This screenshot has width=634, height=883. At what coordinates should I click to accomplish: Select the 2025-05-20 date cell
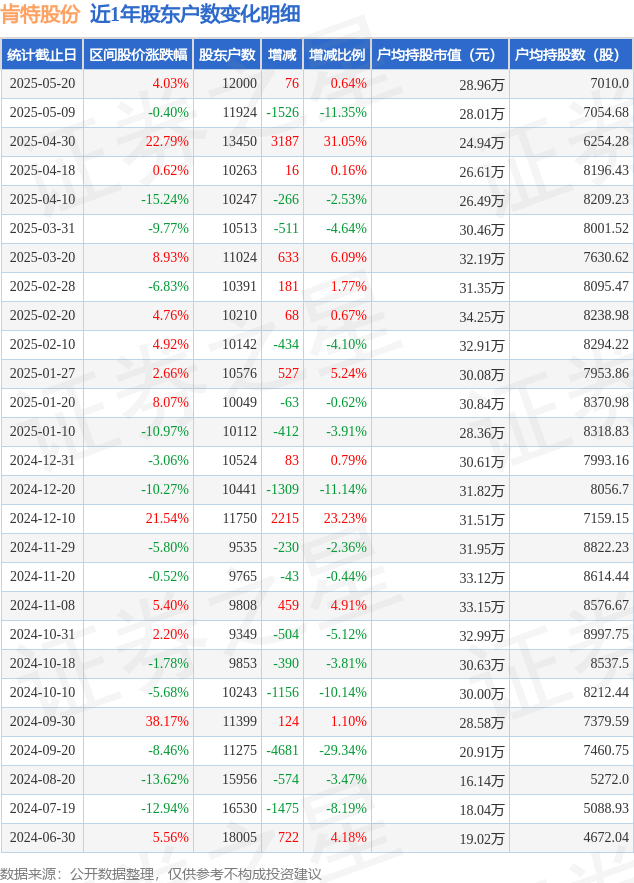pyautogui.click(x=42, y=83)
